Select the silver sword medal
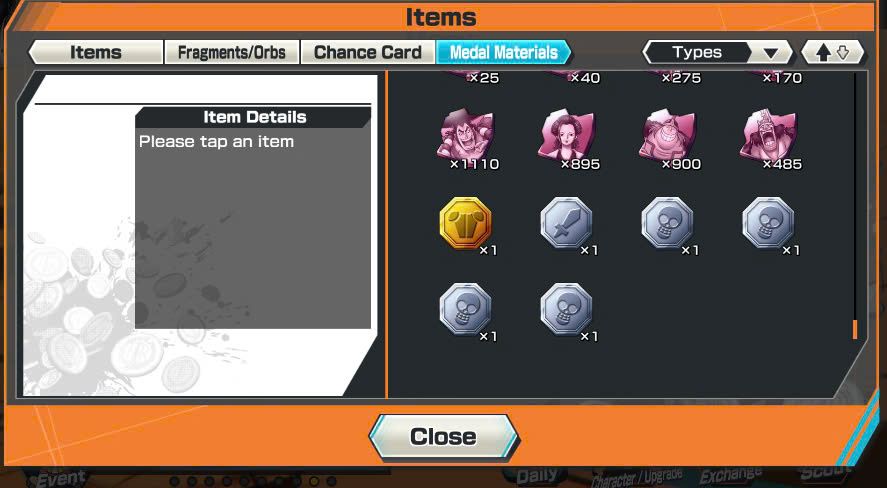Screen dimensions: 887x488 click(x=566, y=223)
